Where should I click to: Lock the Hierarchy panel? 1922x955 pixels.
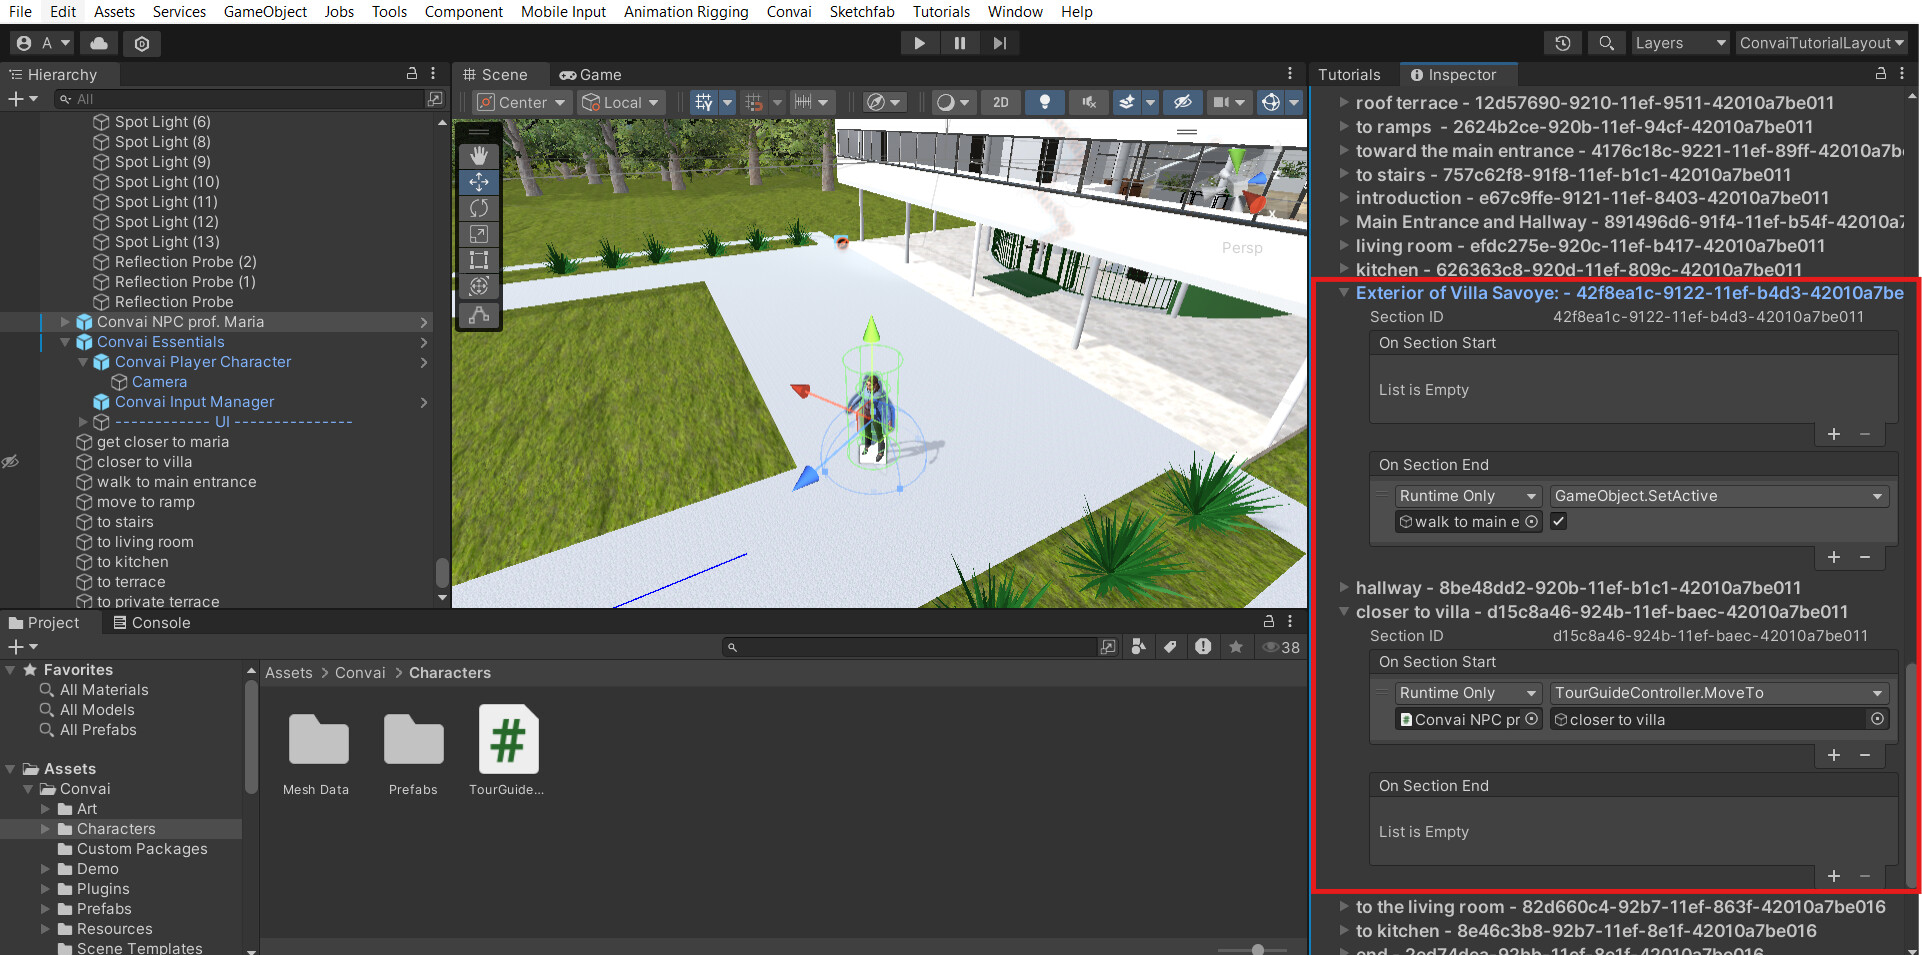pos(411,74)
